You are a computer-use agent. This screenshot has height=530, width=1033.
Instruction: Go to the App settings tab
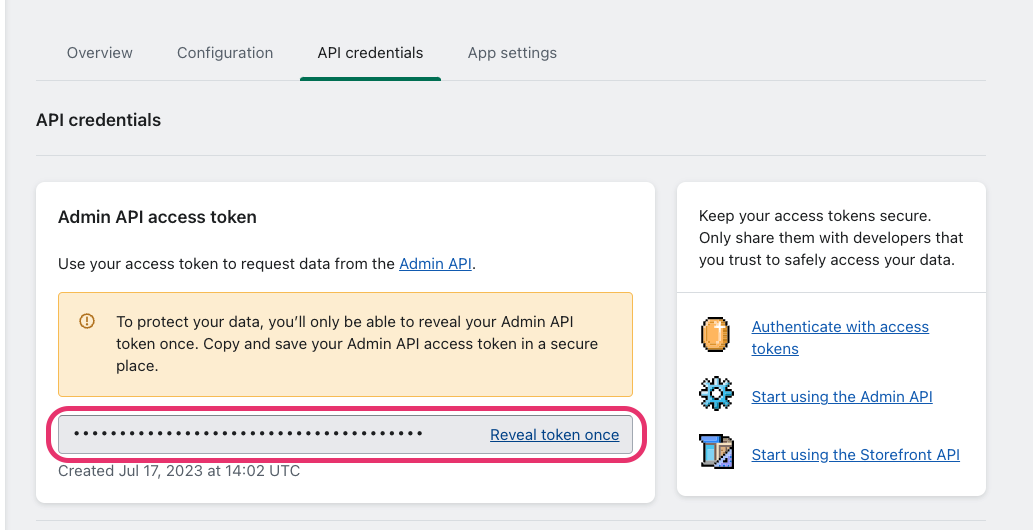[x=512, y=53]
